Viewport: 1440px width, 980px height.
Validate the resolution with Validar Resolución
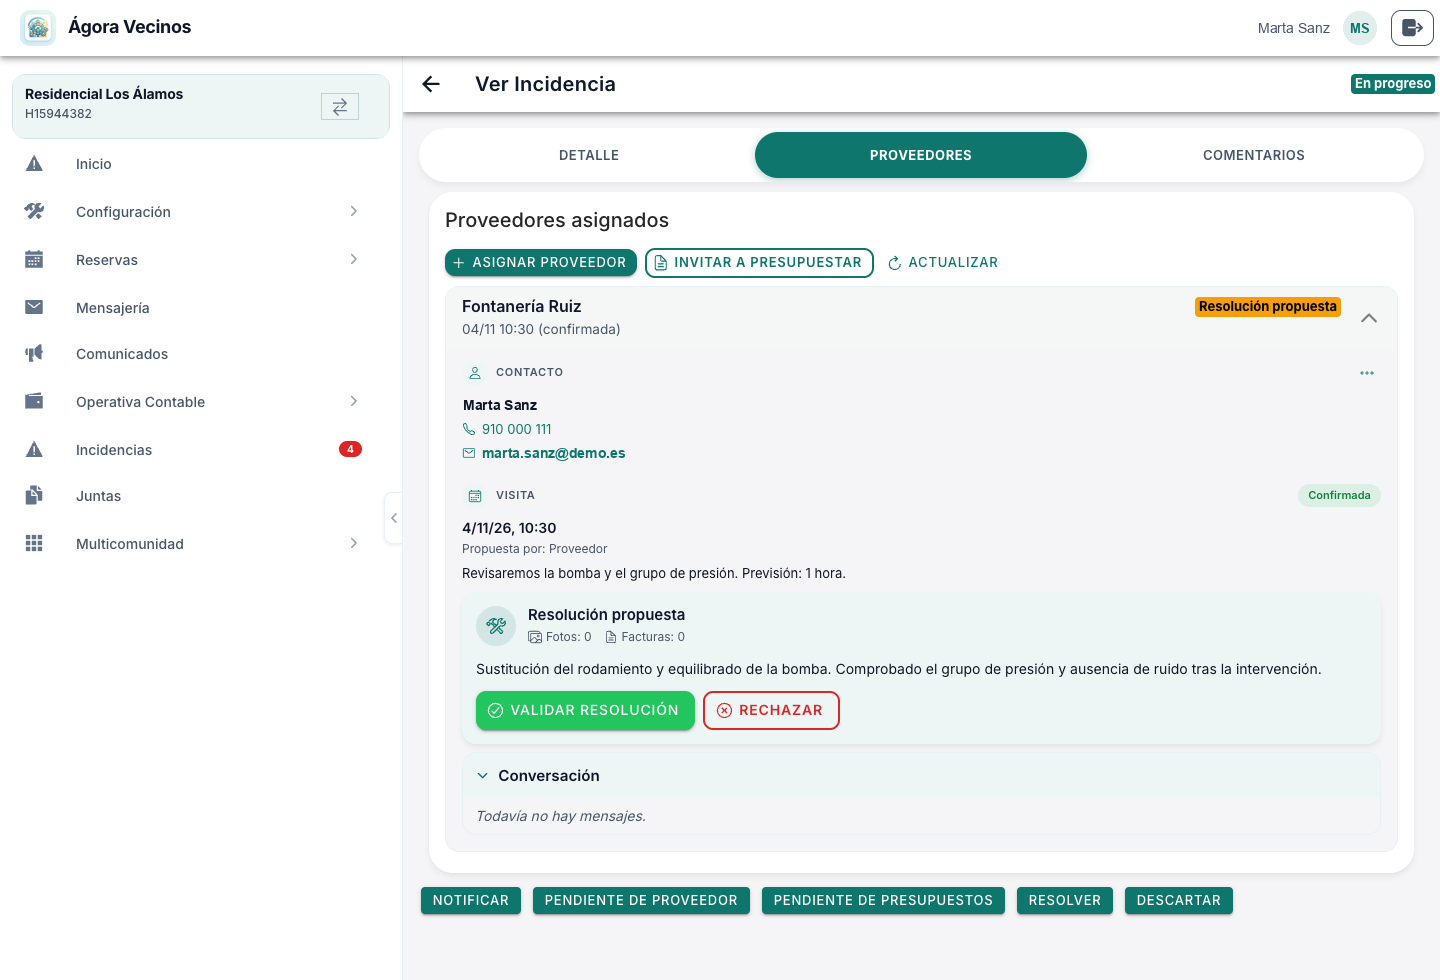click(x=585, y=710)
